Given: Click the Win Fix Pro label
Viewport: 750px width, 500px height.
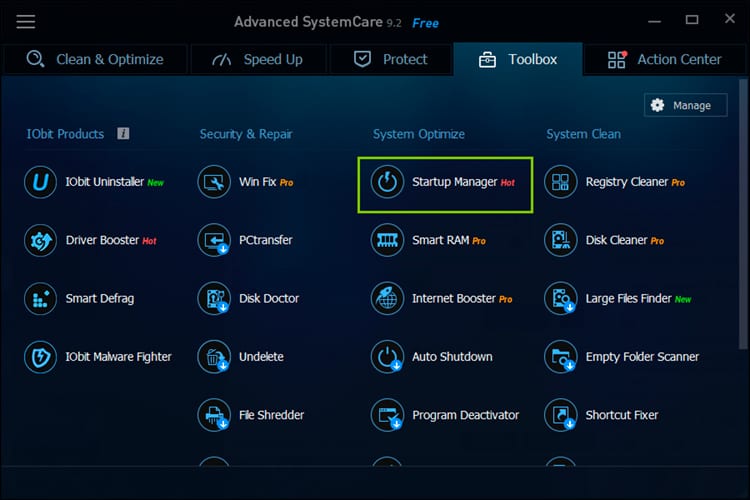Looking at the screenshot, I should coord(266,182).
